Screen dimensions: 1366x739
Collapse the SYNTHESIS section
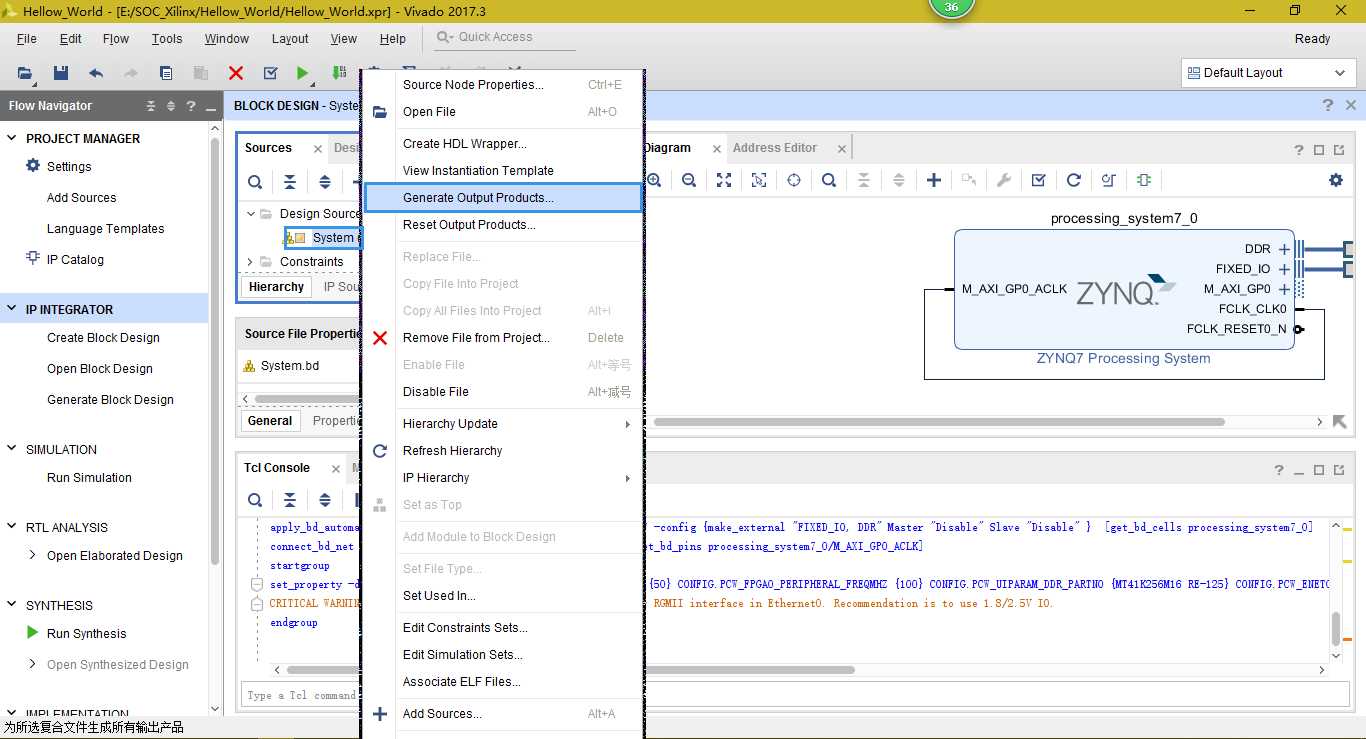[x=12, y=605]
